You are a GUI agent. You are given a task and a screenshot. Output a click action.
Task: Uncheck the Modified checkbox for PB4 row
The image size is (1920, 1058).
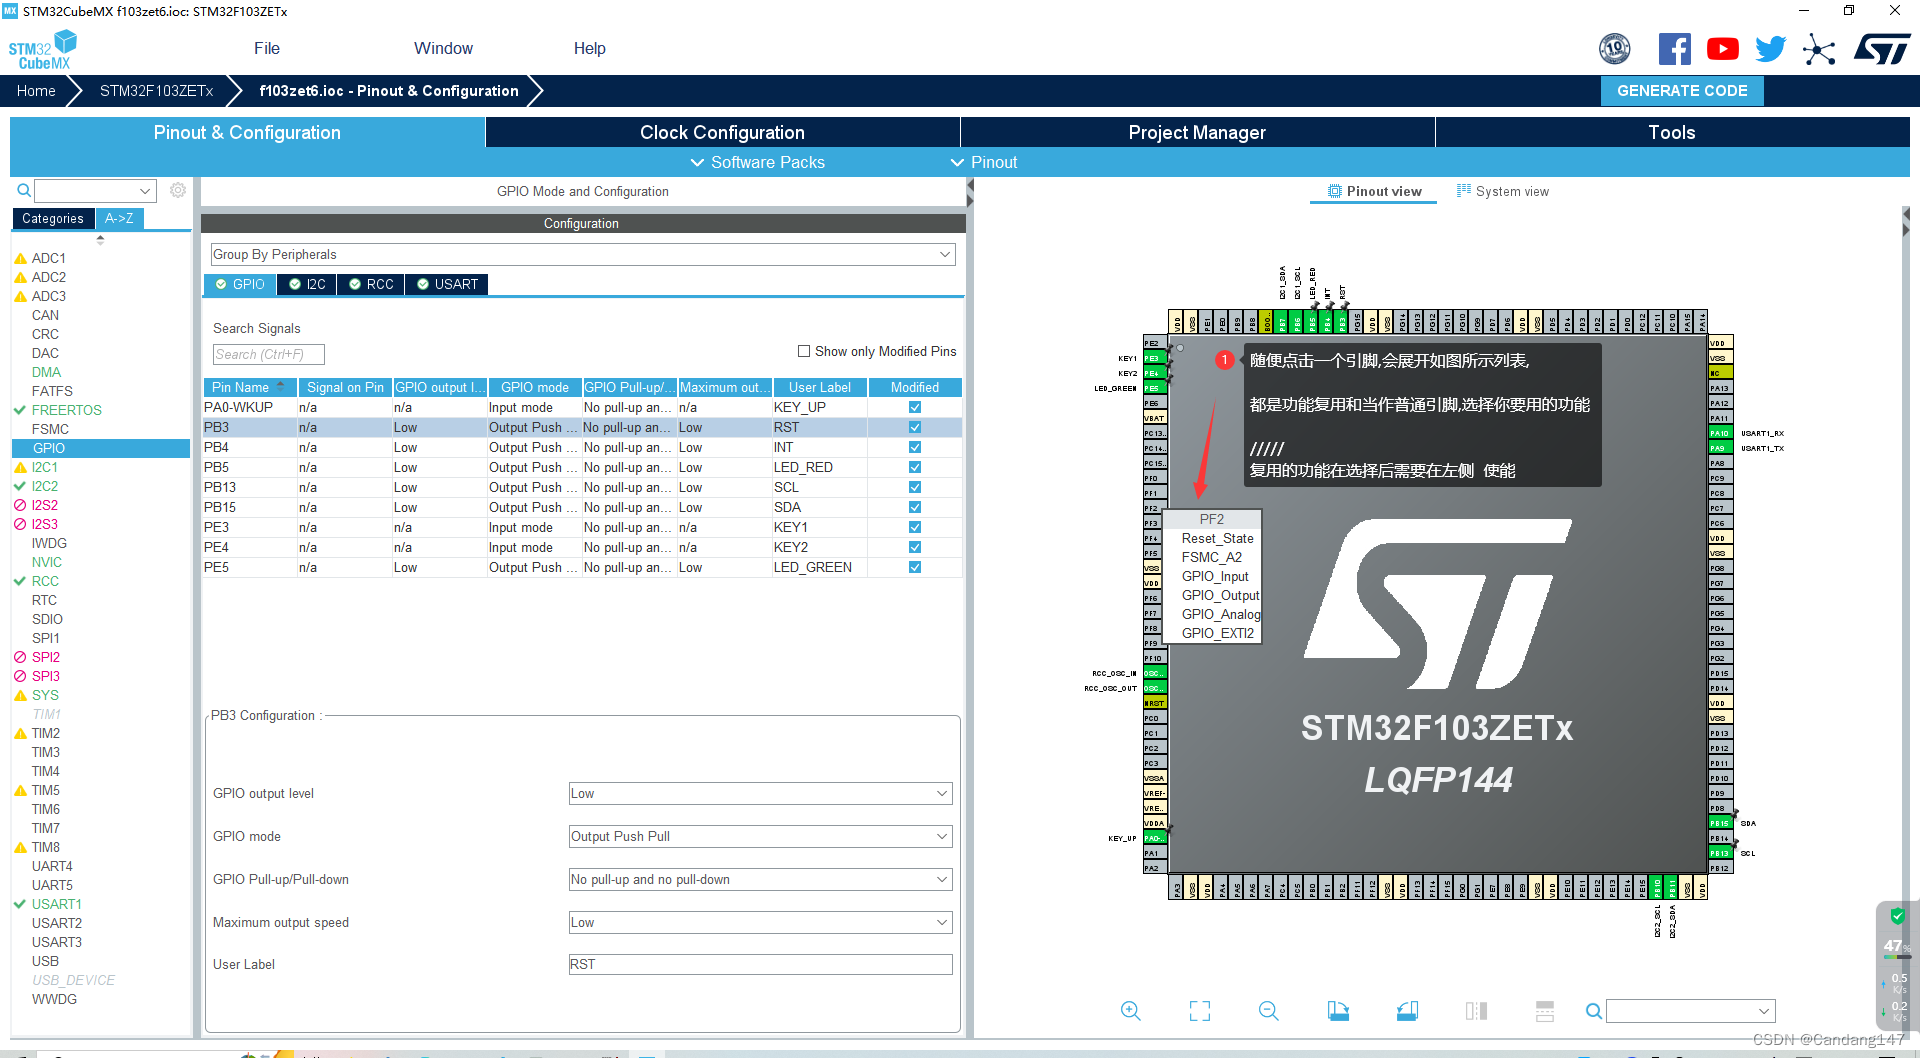coord(913,447)
